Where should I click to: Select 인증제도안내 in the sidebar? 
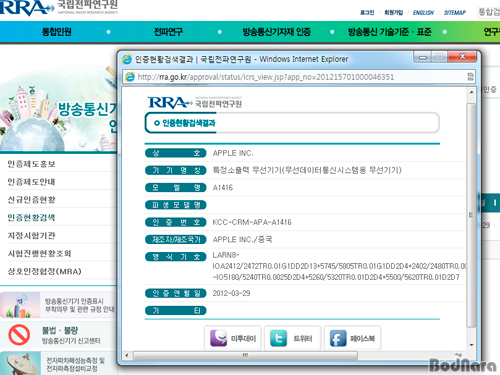click(x=31, y=182)
